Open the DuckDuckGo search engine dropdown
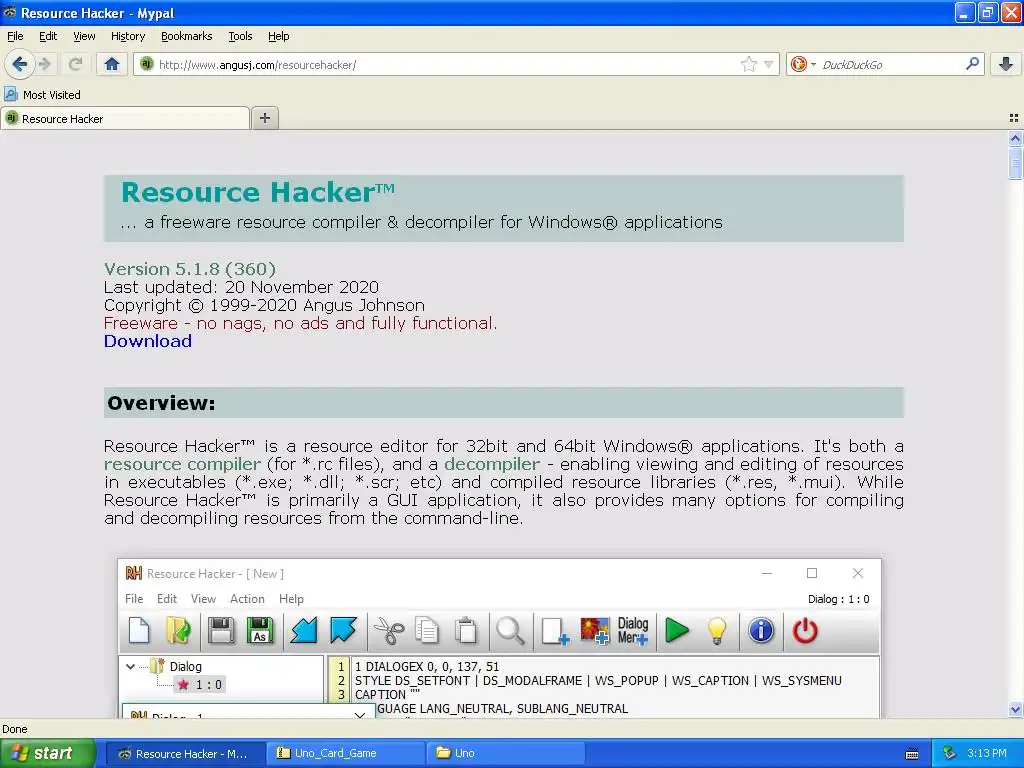 (803, 64)
